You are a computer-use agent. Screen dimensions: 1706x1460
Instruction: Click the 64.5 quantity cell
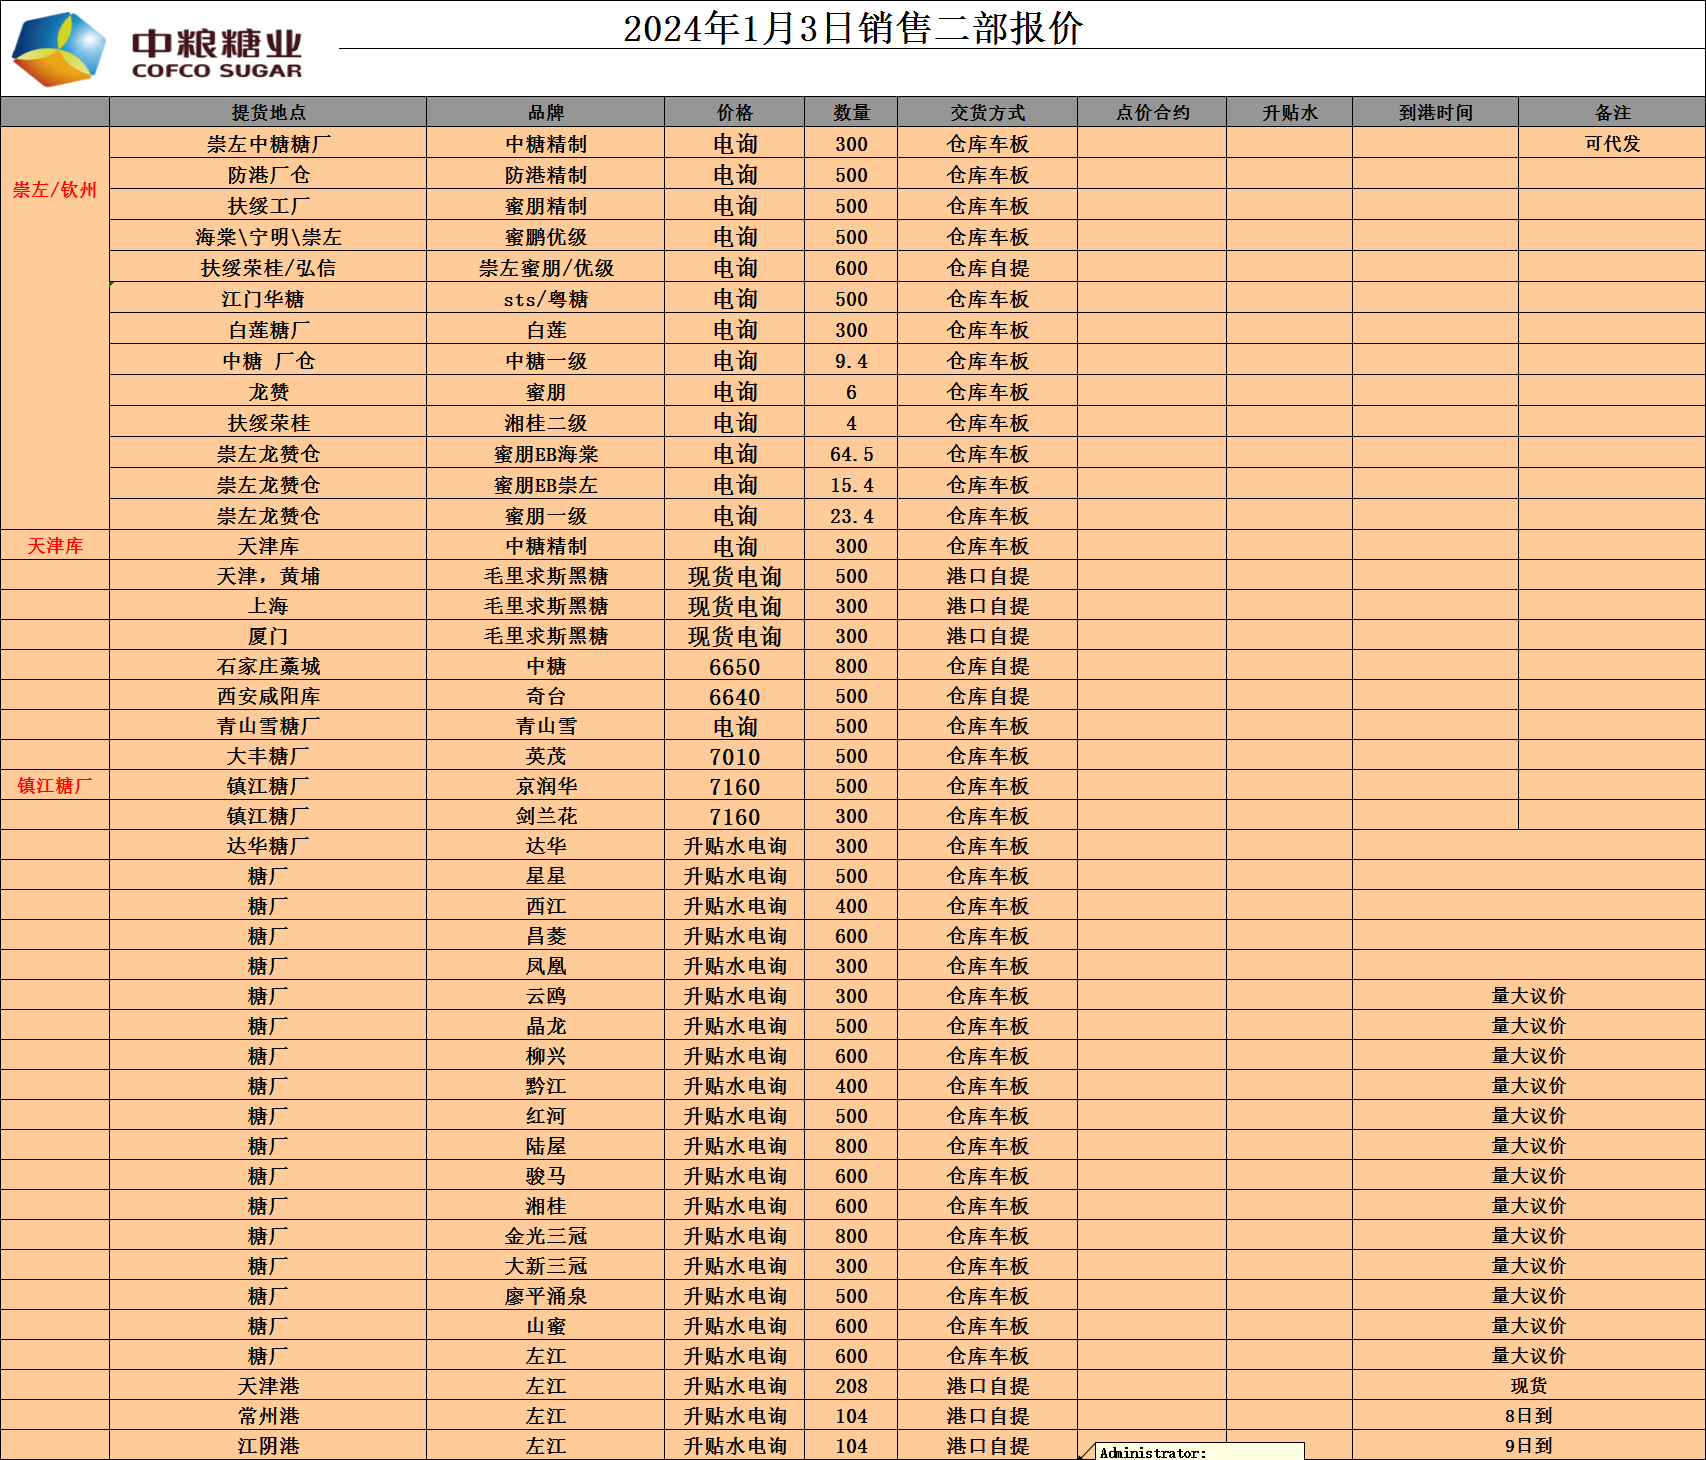click(x=851, y=454)
